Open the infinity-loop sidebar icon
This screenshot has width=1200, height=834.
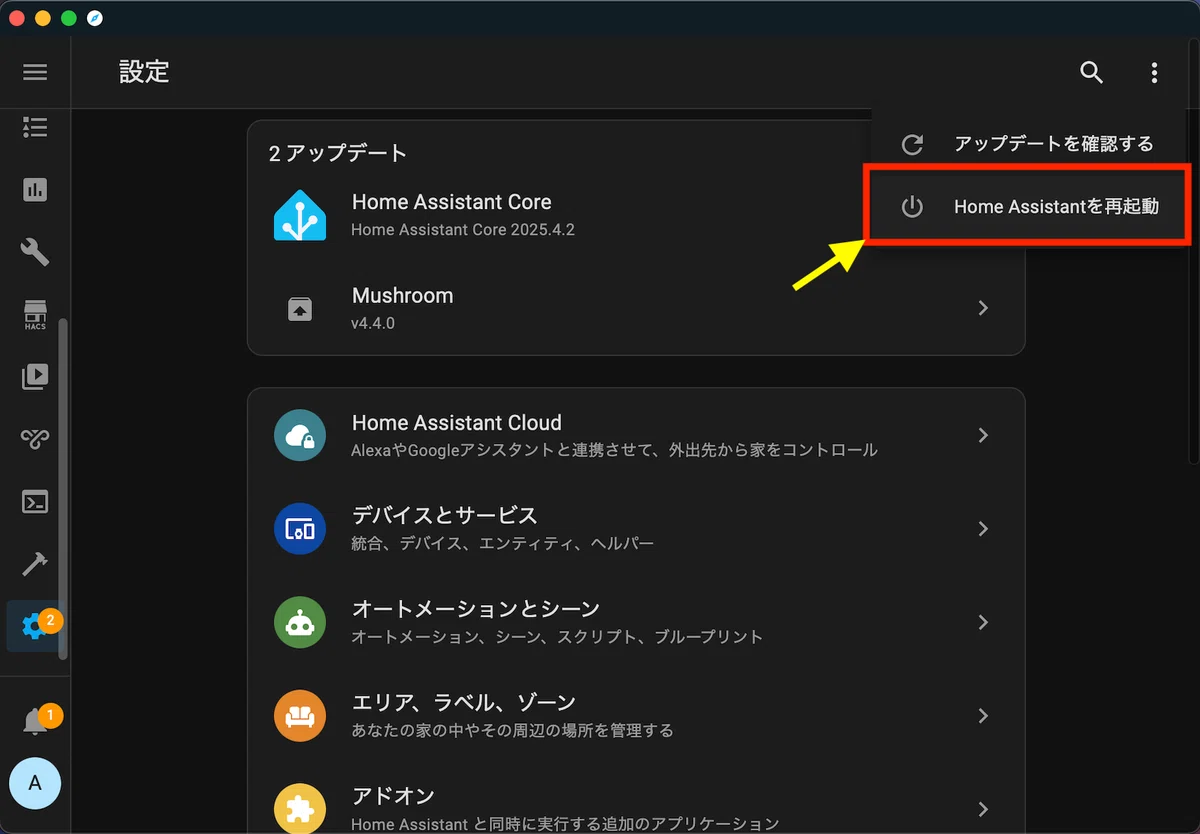tap(35, 439)
